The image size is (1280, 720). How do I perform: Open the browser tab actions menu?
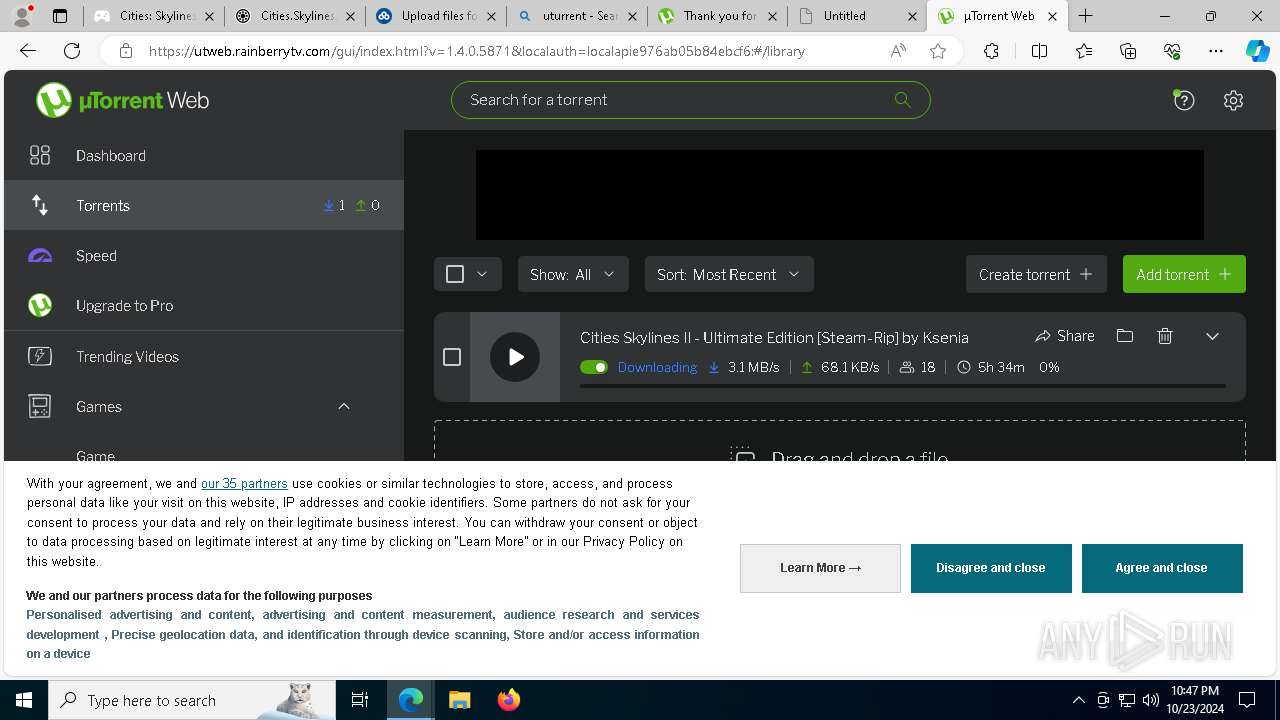(x=60, y=16)
